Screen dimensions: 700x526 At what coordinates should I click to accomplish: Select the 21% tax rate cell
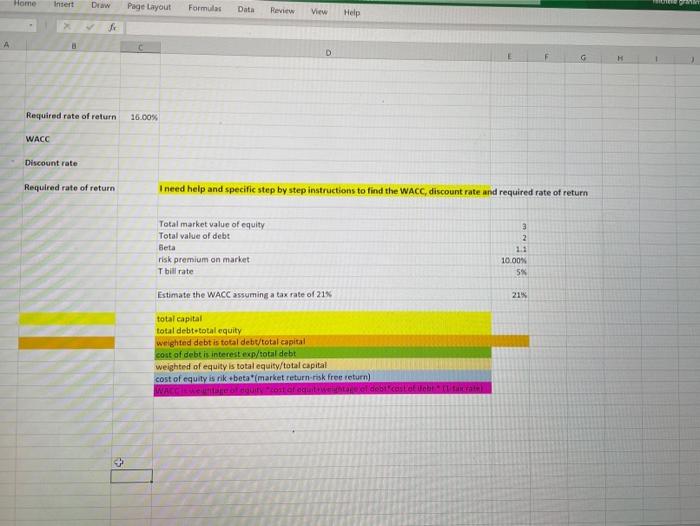coord(509,295)
